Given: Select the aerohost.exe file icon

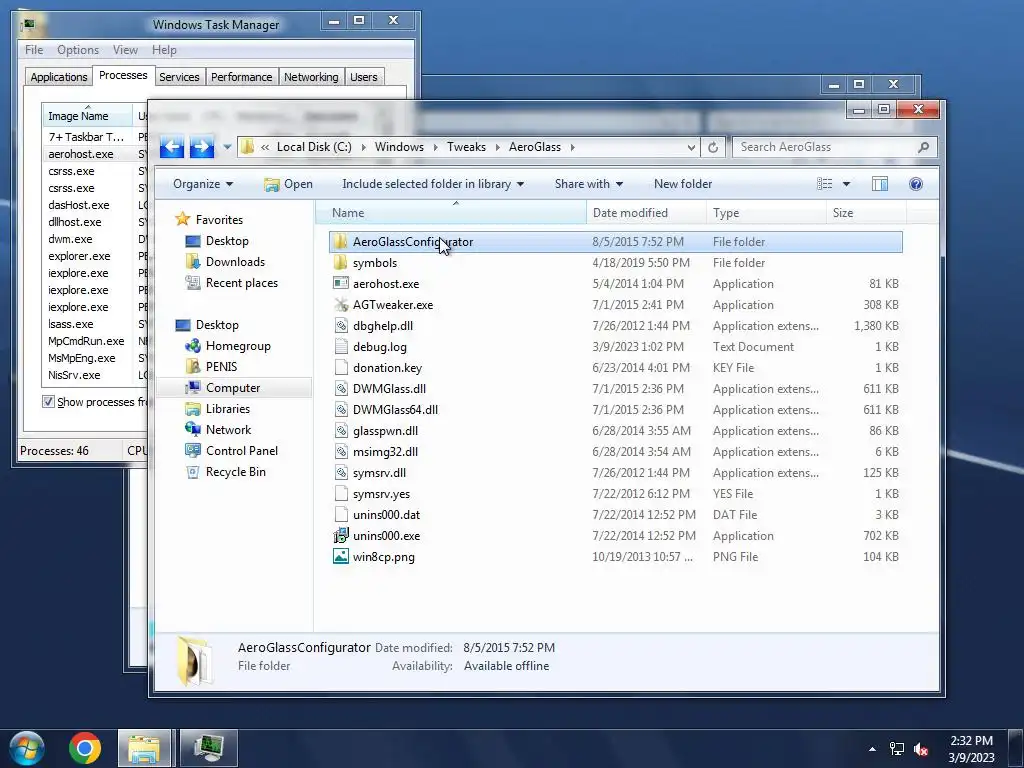Looking at the screenshot, I should [340, 283].
